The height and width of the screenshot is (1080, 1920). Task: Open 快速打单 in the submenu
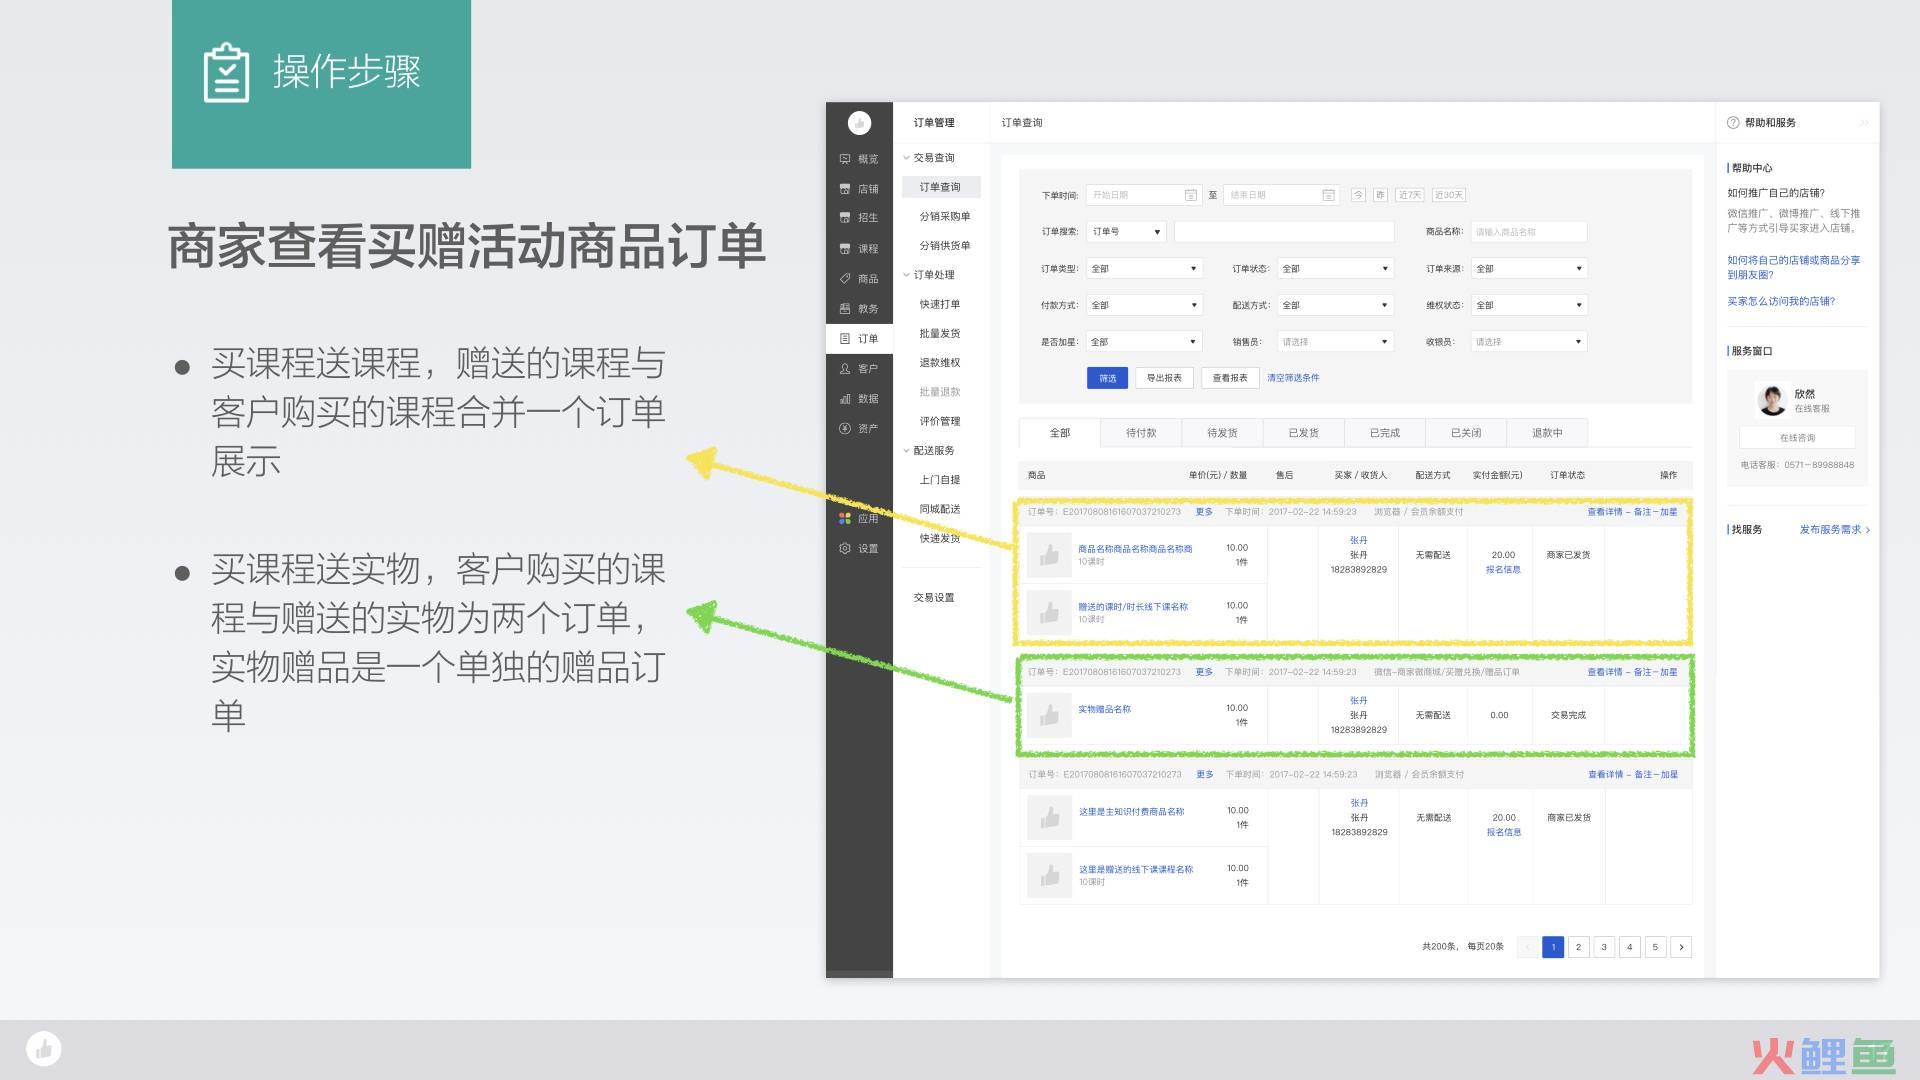(940, 305)
